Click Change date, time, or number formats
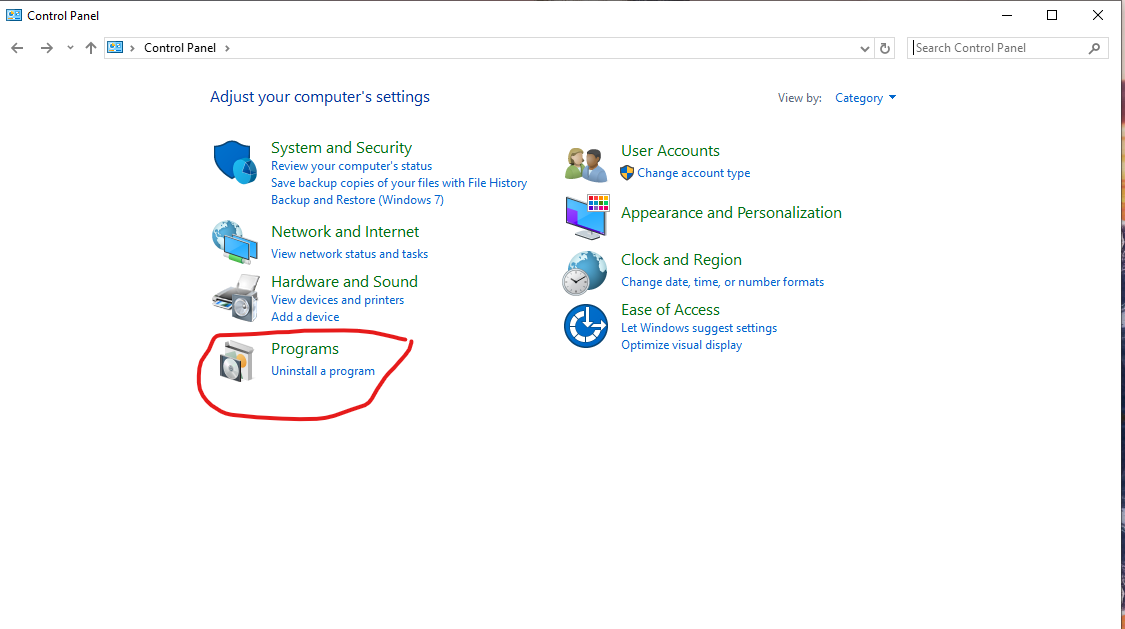 point(722,282)
